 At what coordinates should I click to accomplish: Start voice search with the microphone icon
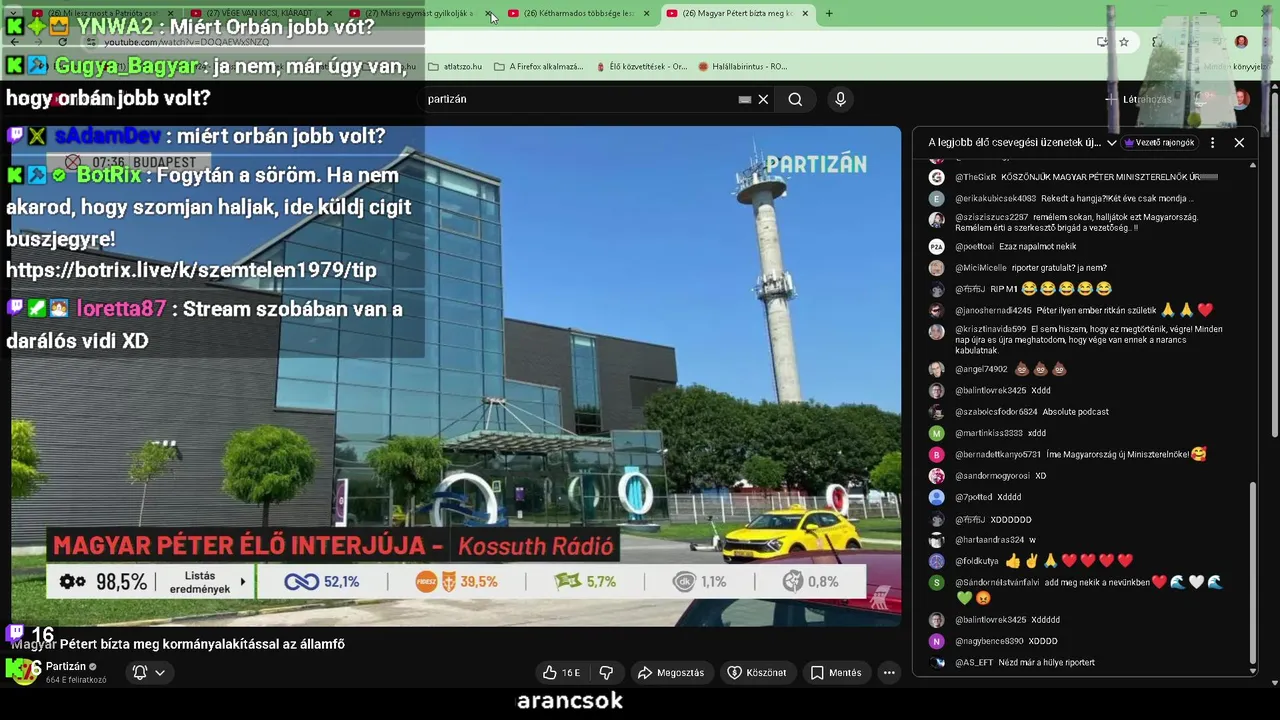click(840, 99)
